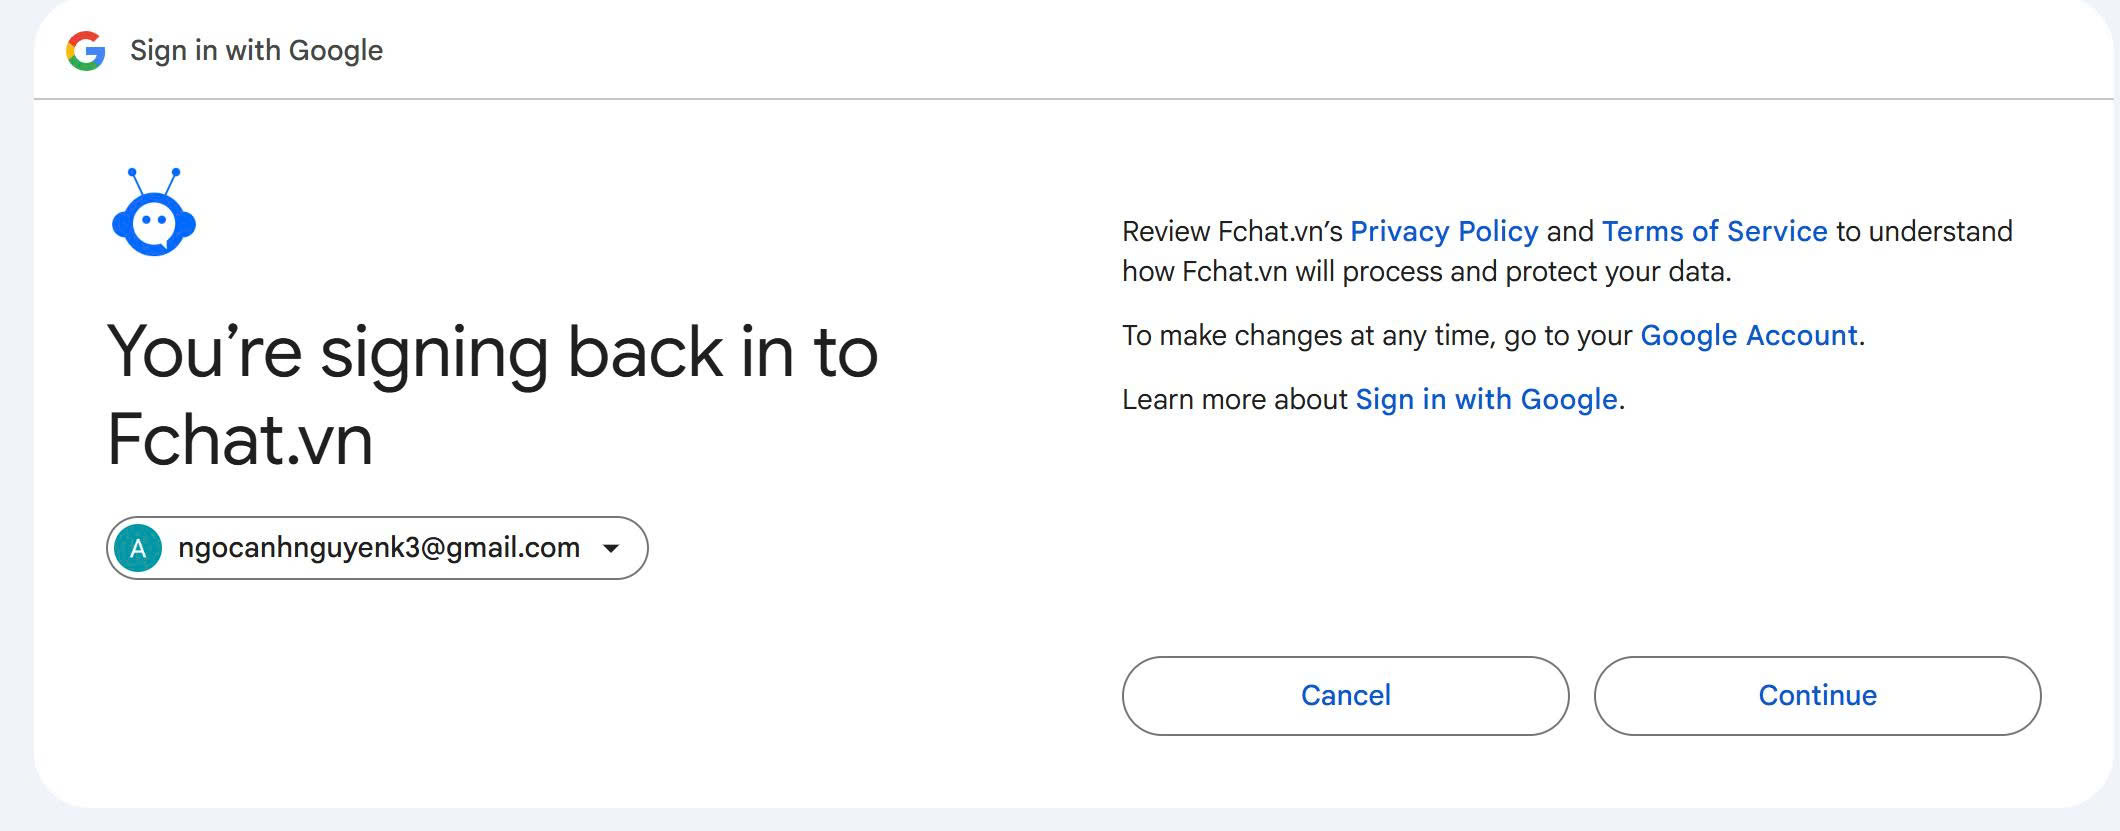The image size is (2120, 831).
Task: Click the "You're signing back in to" heading
Action: [492, 353]
